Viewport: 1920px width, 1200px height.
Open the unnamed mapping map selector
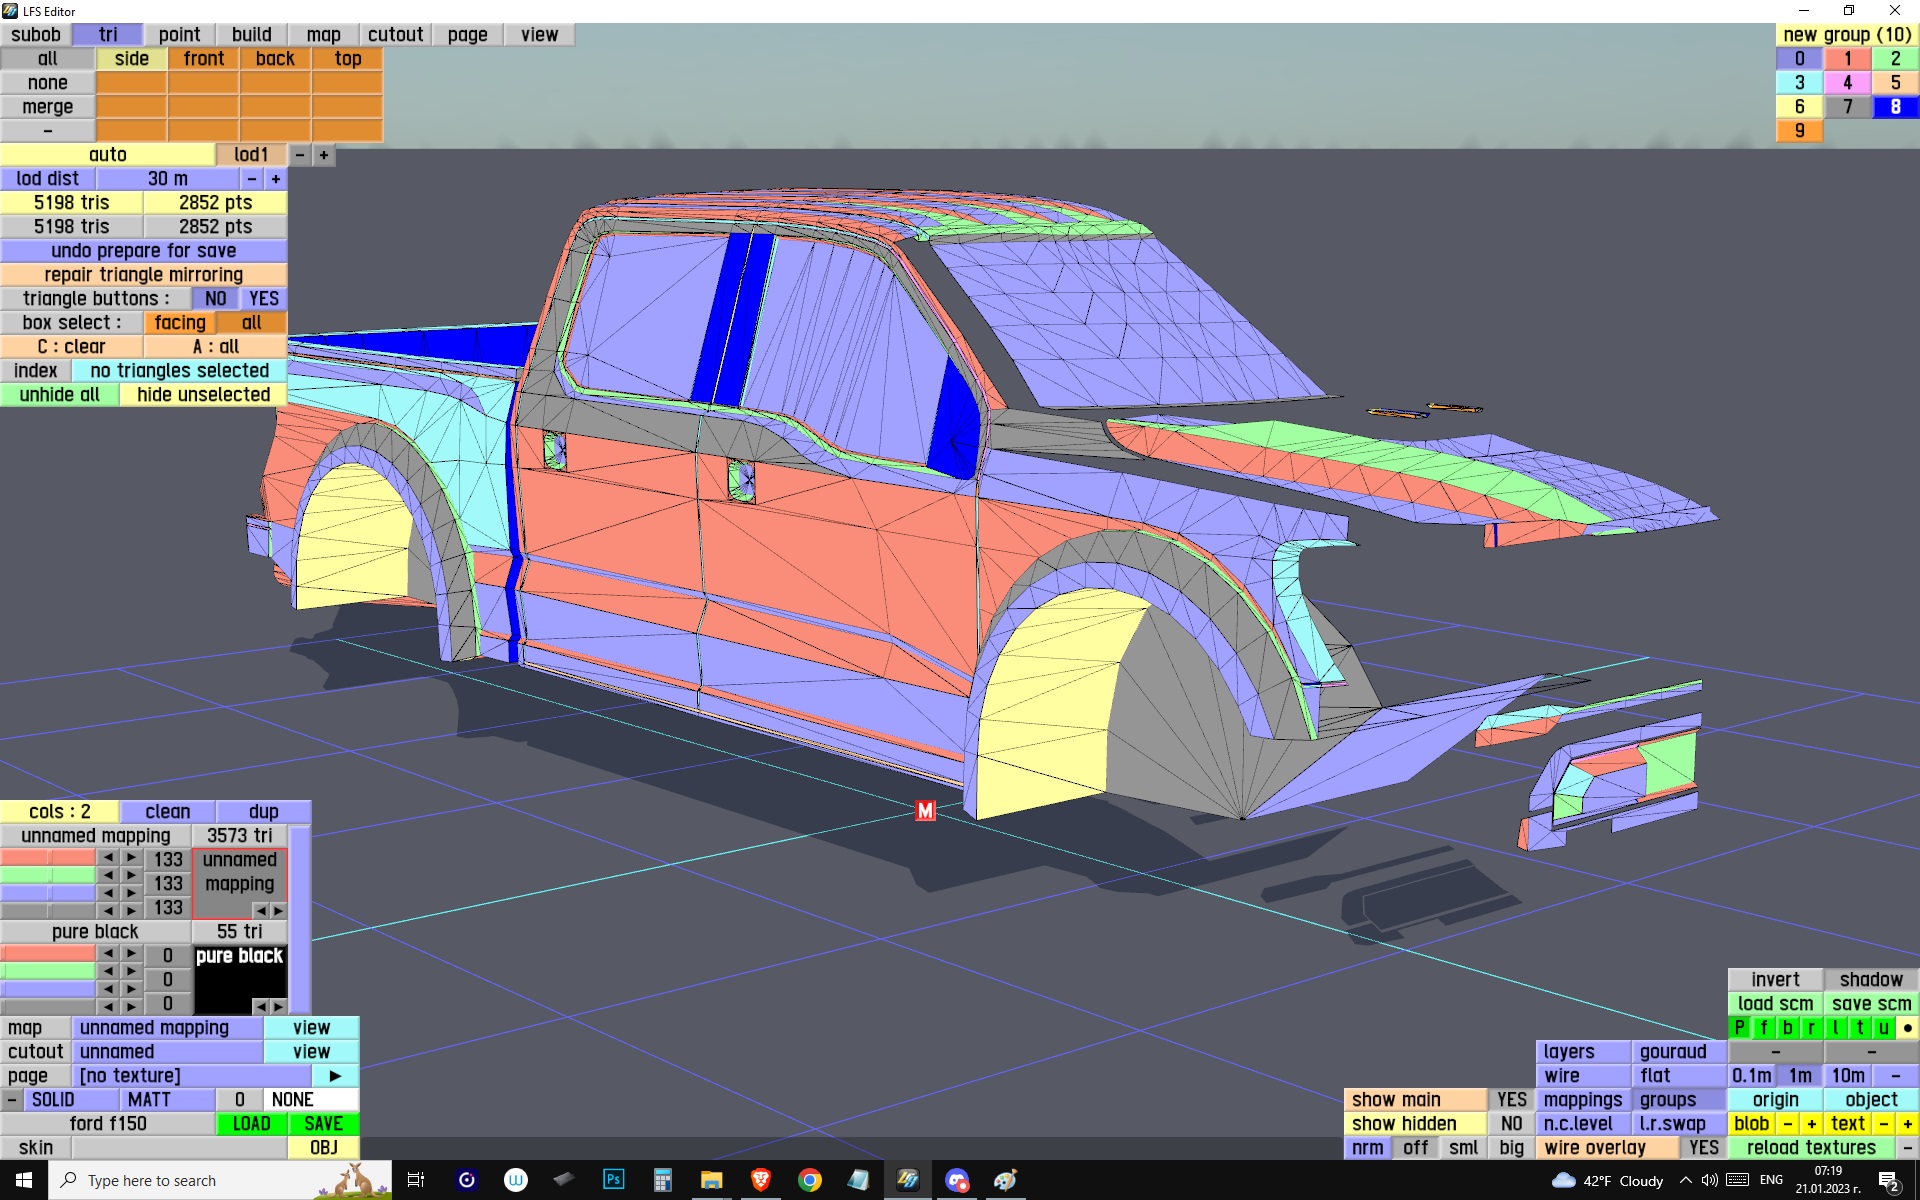167,1027
